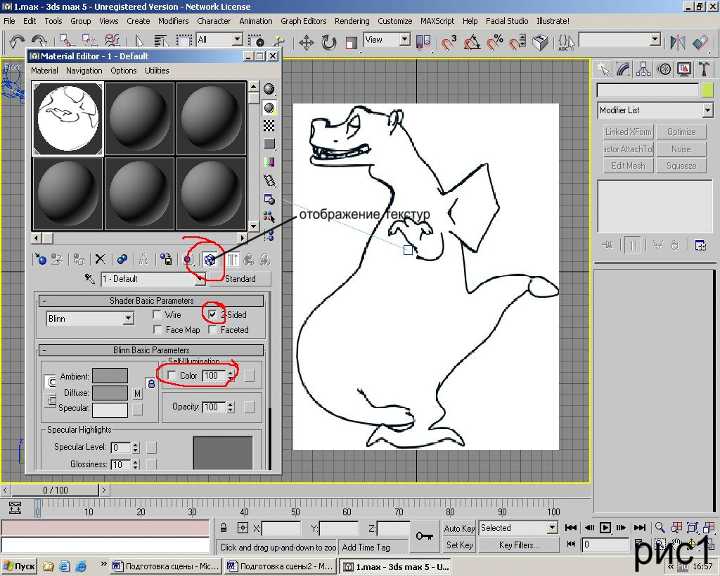
Task: Click the Auto Key button
Action: click(459, 528)
